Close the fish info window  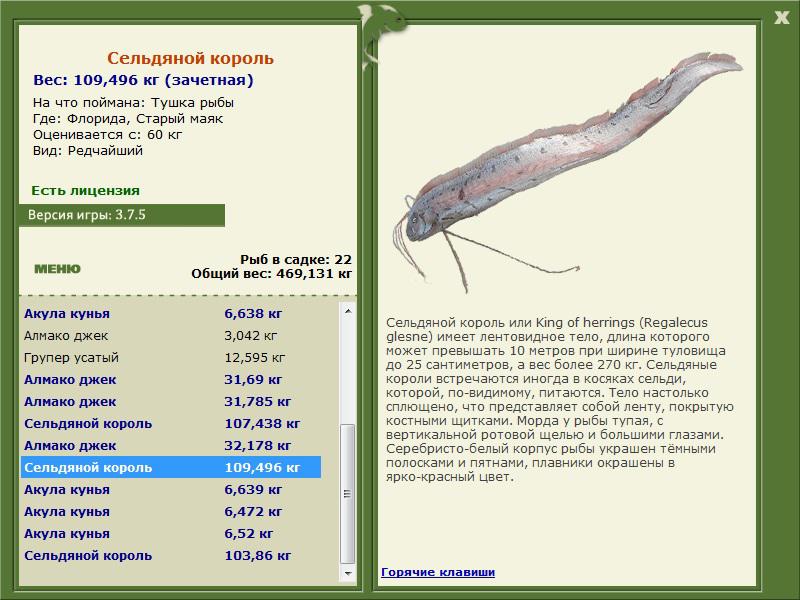click(781, 18)
